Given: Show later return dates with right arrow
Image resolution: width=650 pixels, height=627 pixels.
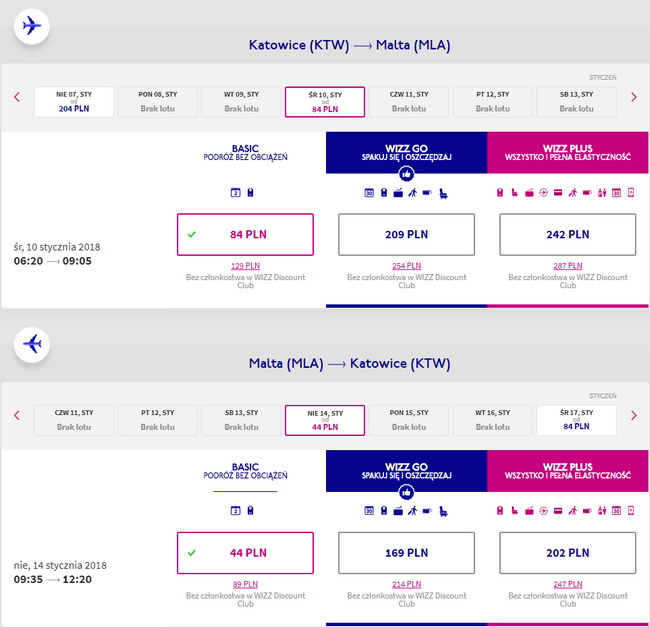Looking at the screenshot, I should [x=633, y=415].
